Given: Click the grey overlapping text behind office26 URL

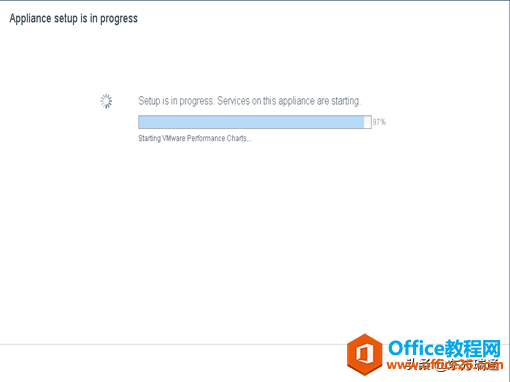Looking at the screenshot, I should coord(453,365).
